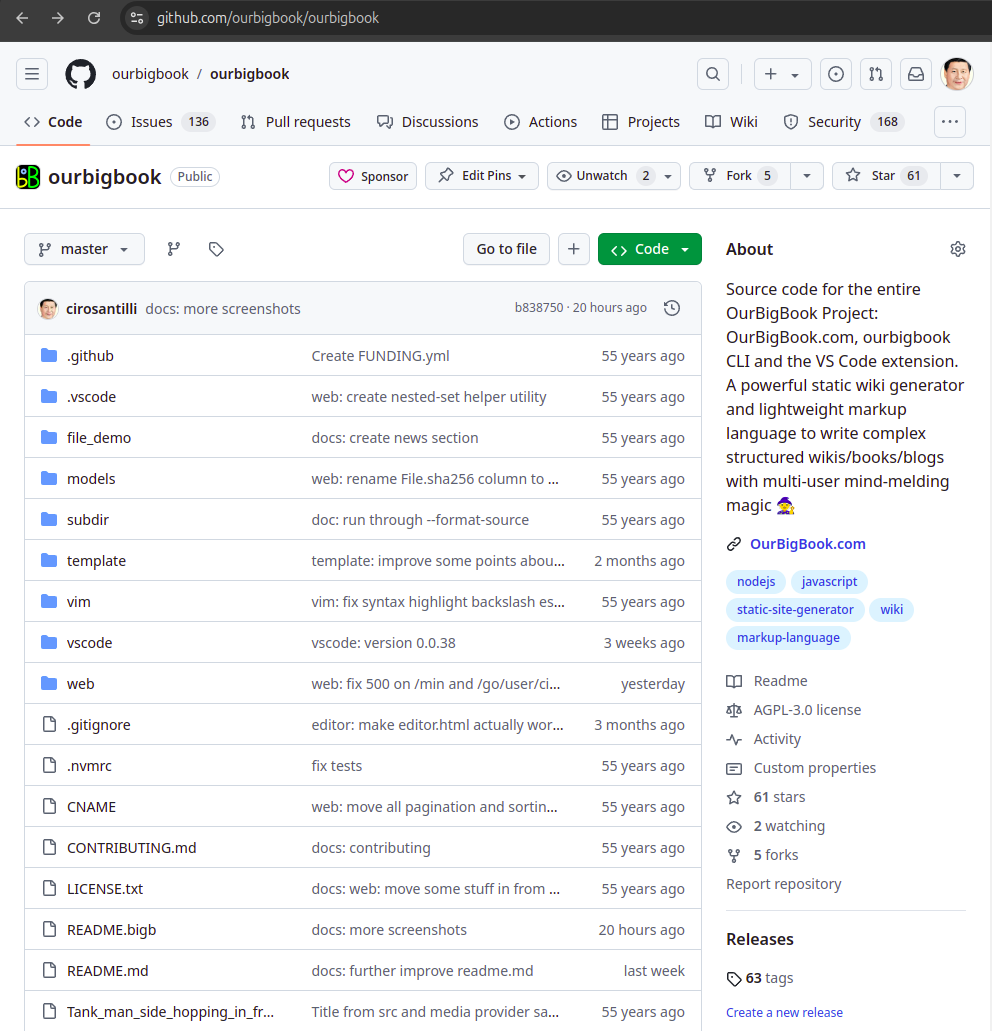Image resolution: width=992 pixels, height=1031 pixels.
Task: Star the ourbigbook repository
Action: [x=886, y=176]
